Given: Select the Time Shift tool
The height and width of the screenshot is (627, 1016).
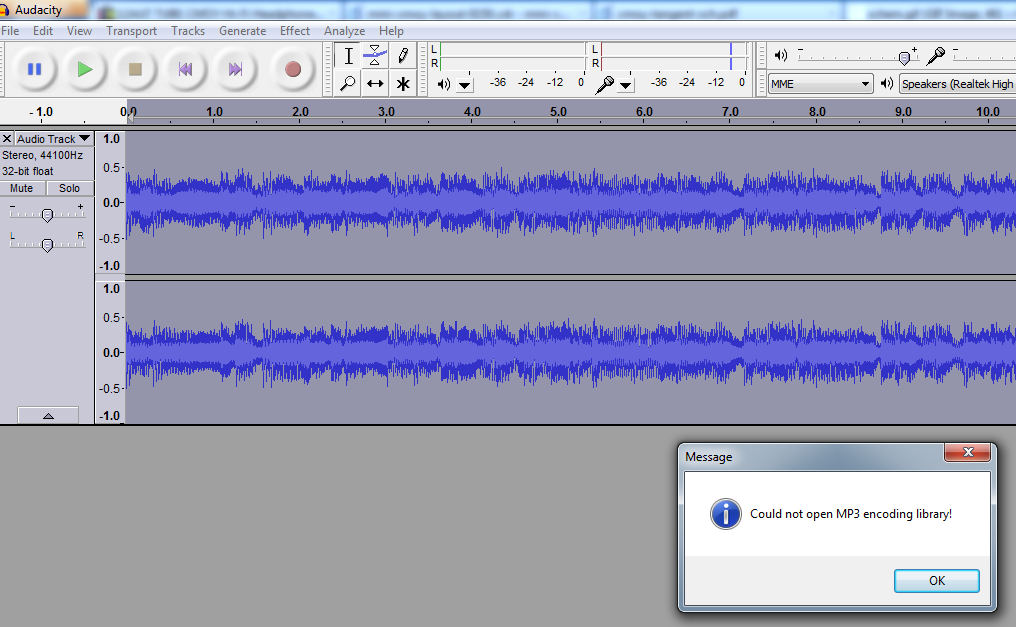Looking at the screenshot, I should click(x=375, y=84).
